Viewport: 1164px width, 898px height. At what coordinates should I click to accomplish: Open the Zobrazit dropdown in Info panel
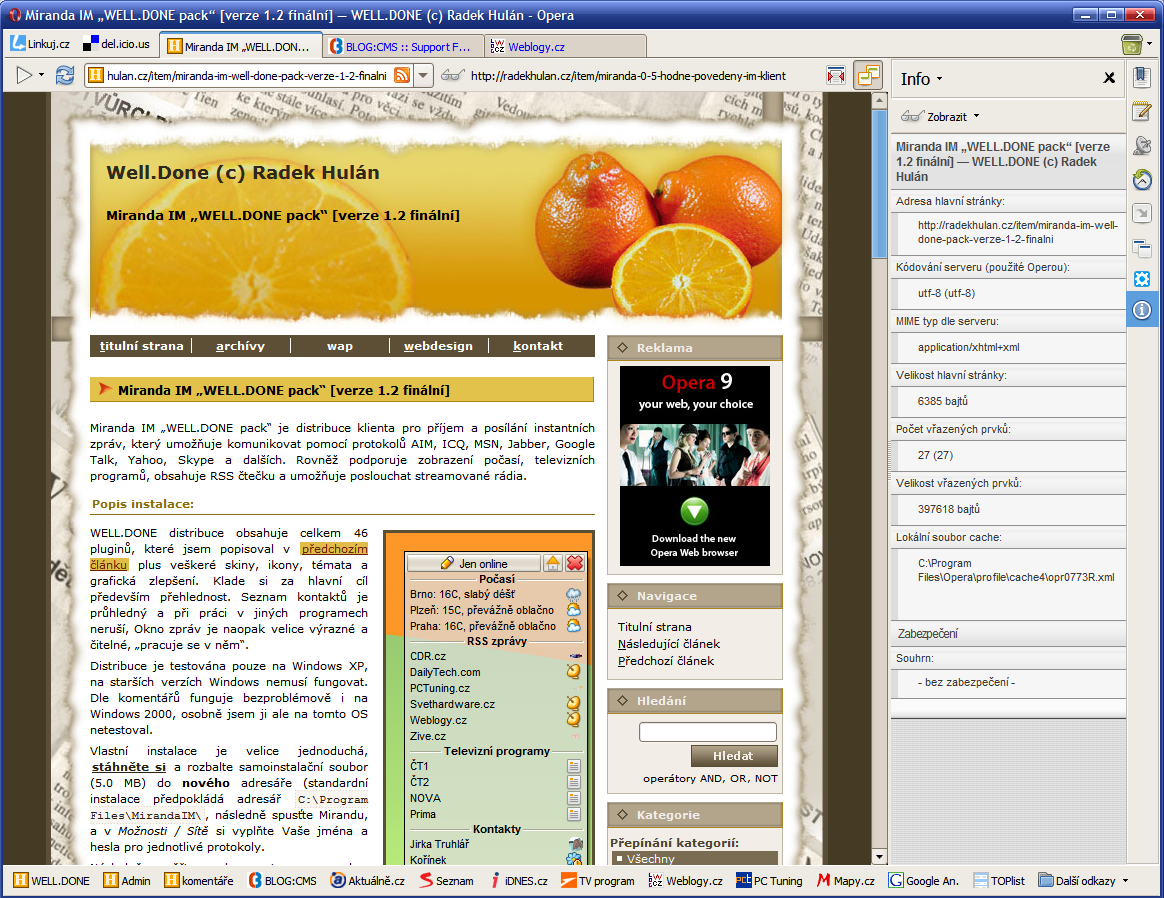tap(940, 117)
